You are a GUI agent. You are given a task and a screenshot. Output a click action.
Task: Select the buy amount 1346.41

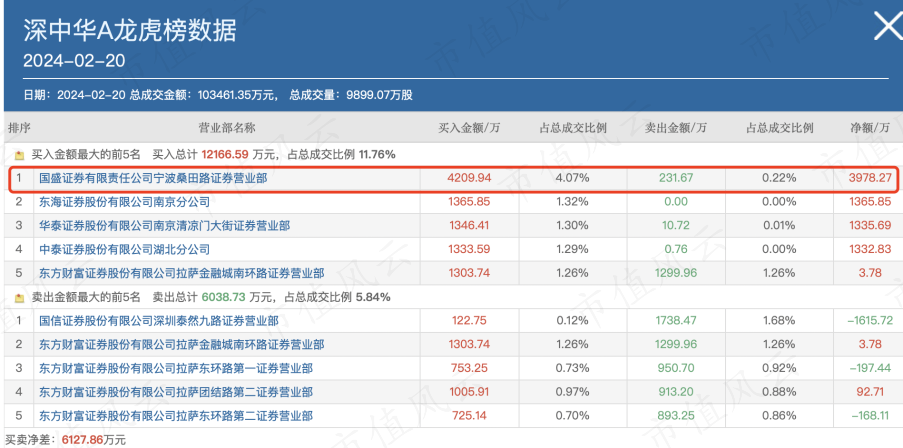(x=469, y=226)
